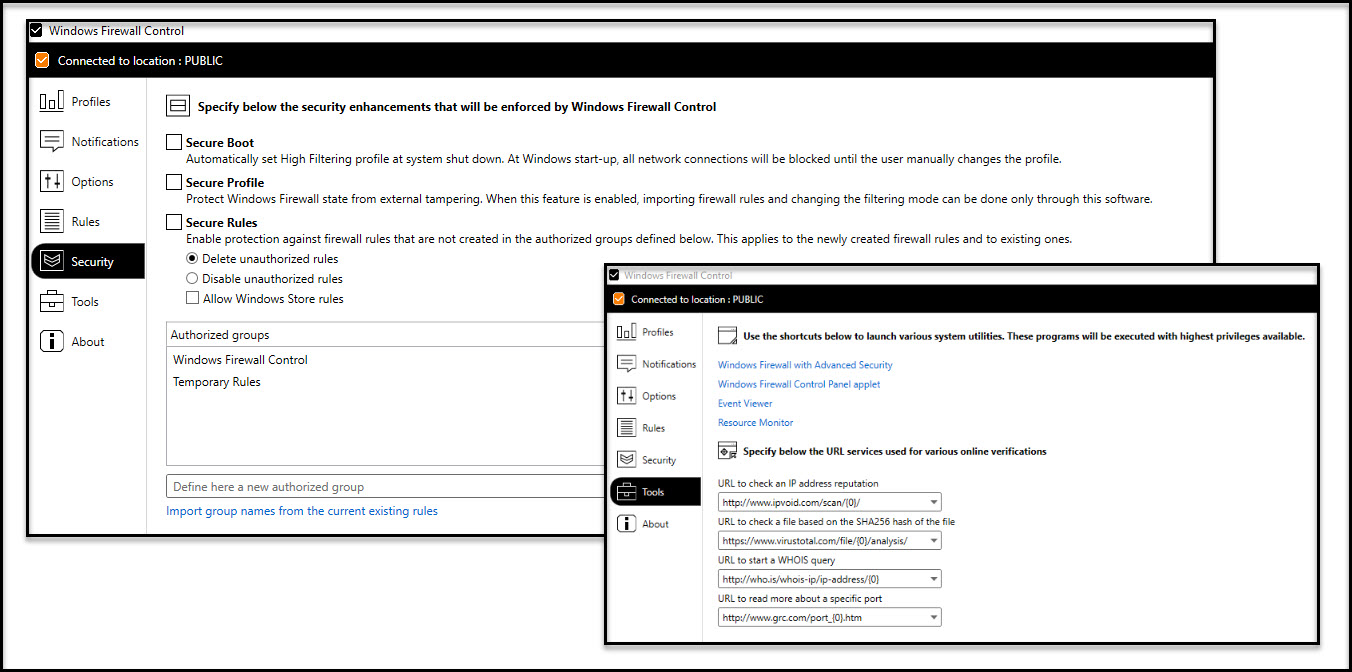Select the Delete unauthorized rules radio button
The width and height of the screenshot is (1352, 672).
tap(192, 259)
